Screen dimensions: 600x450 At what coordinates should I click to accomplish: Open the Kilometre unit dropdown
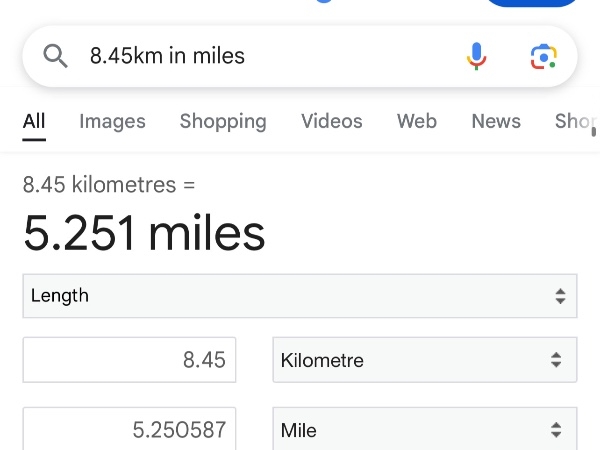(425, 360)
